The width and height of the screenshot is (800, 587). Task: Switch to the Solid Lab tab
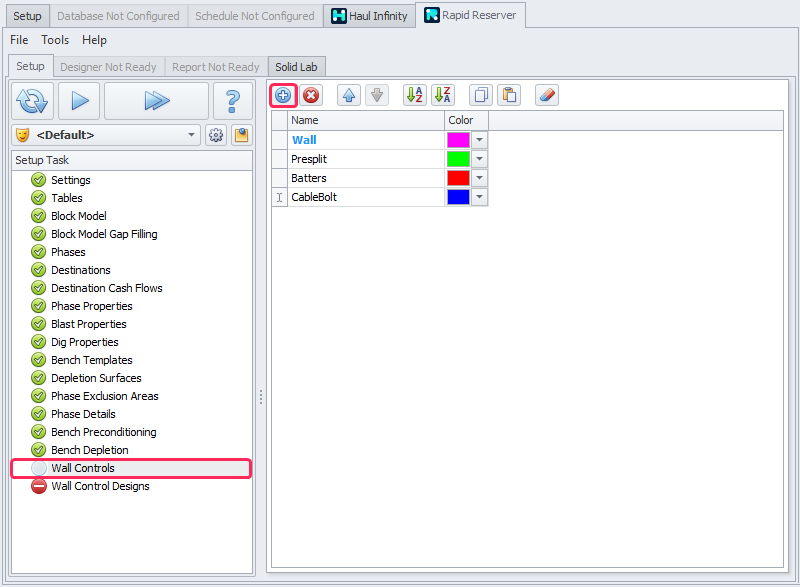click(x=295, y=67)
